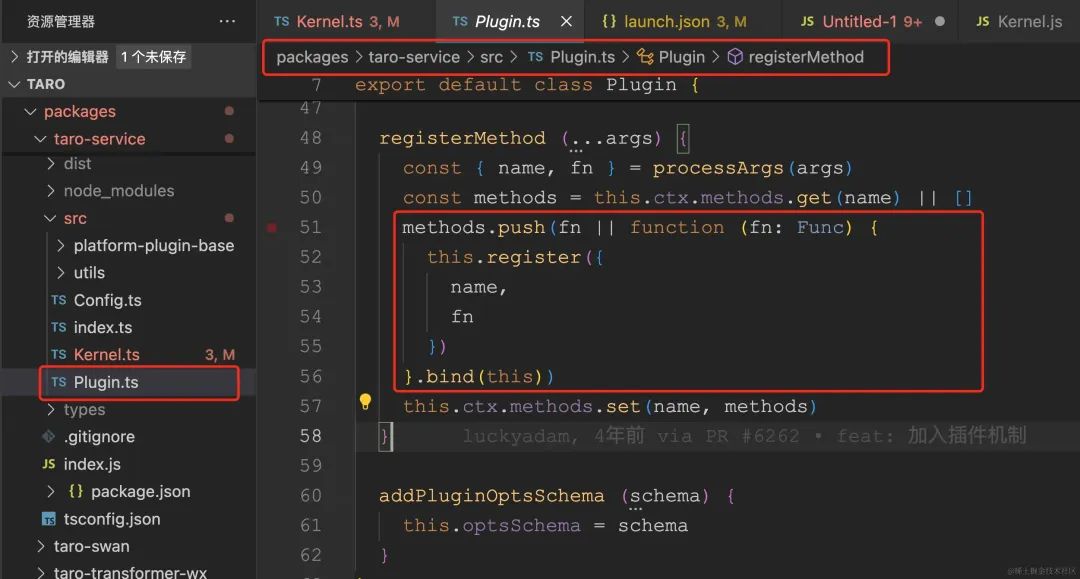Expand the types folder
The height and width of the screenshot is (579, 1080).
tap(50, 410)
